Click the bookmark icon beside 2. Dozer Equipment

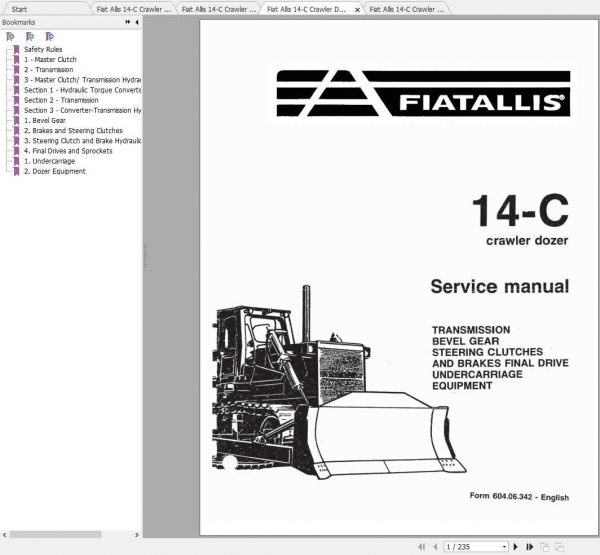(16, 171)
